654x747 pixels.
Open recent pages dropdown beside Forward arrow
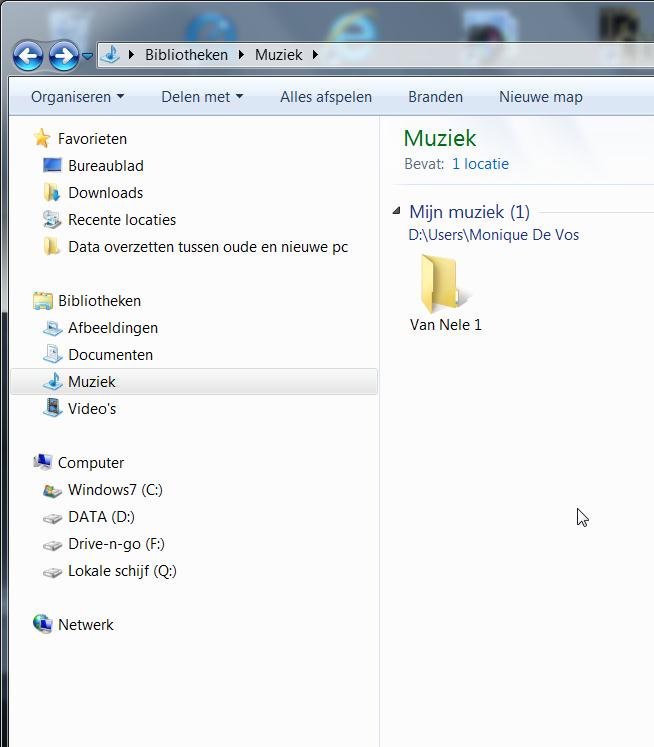pyautogui.click(x=87, y=56)
